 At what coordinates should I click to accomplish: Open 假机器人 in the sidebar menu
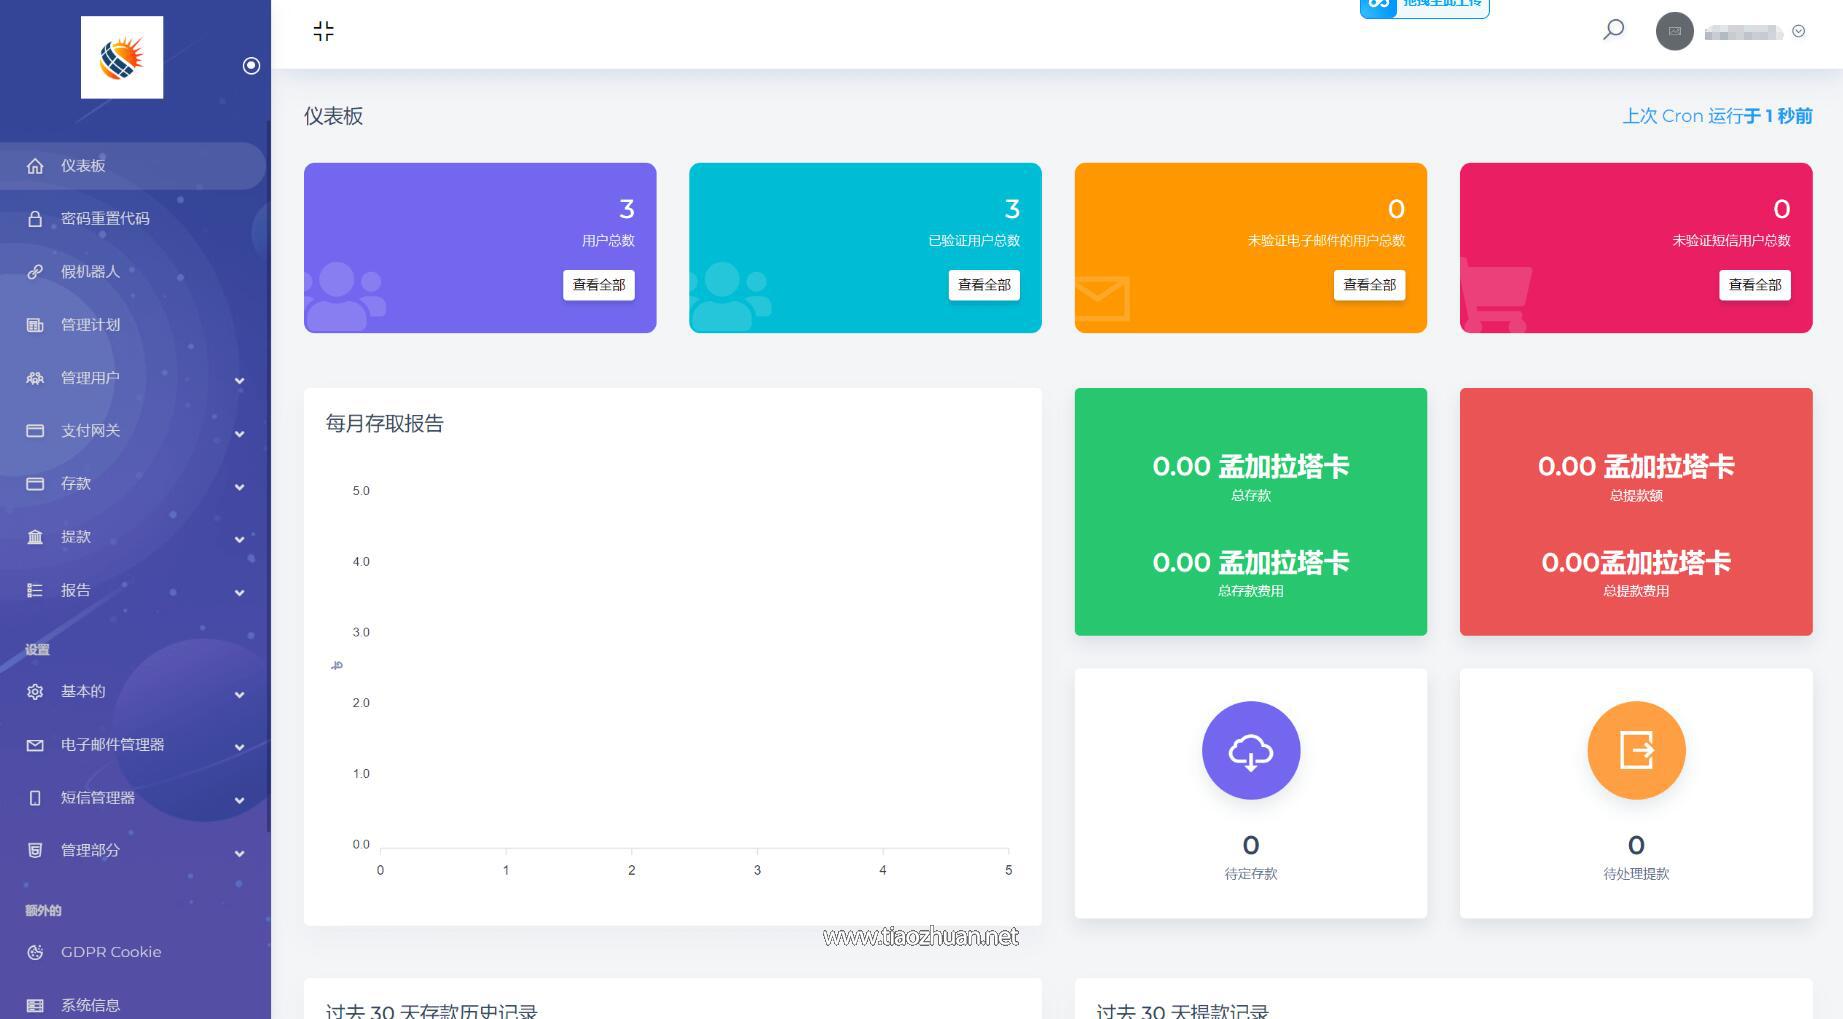[x=90, y=272]
